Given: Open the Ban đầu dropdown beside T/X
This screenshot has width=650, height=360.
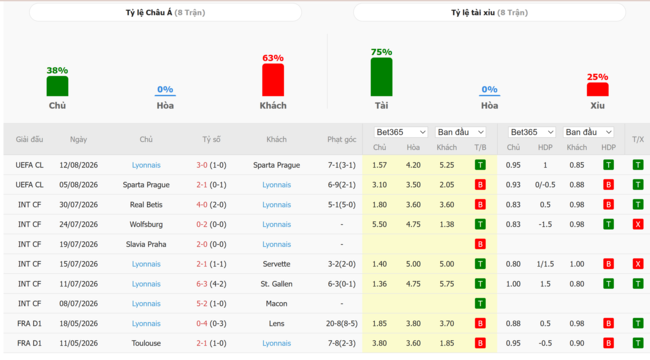Looking at the screenshot, I should [x=588, y=132].
